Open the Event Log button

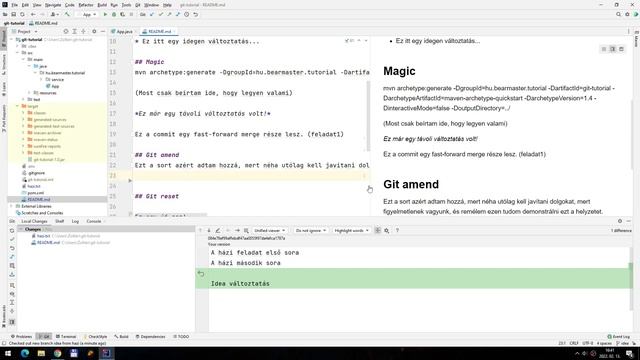(x=619, y=337)
